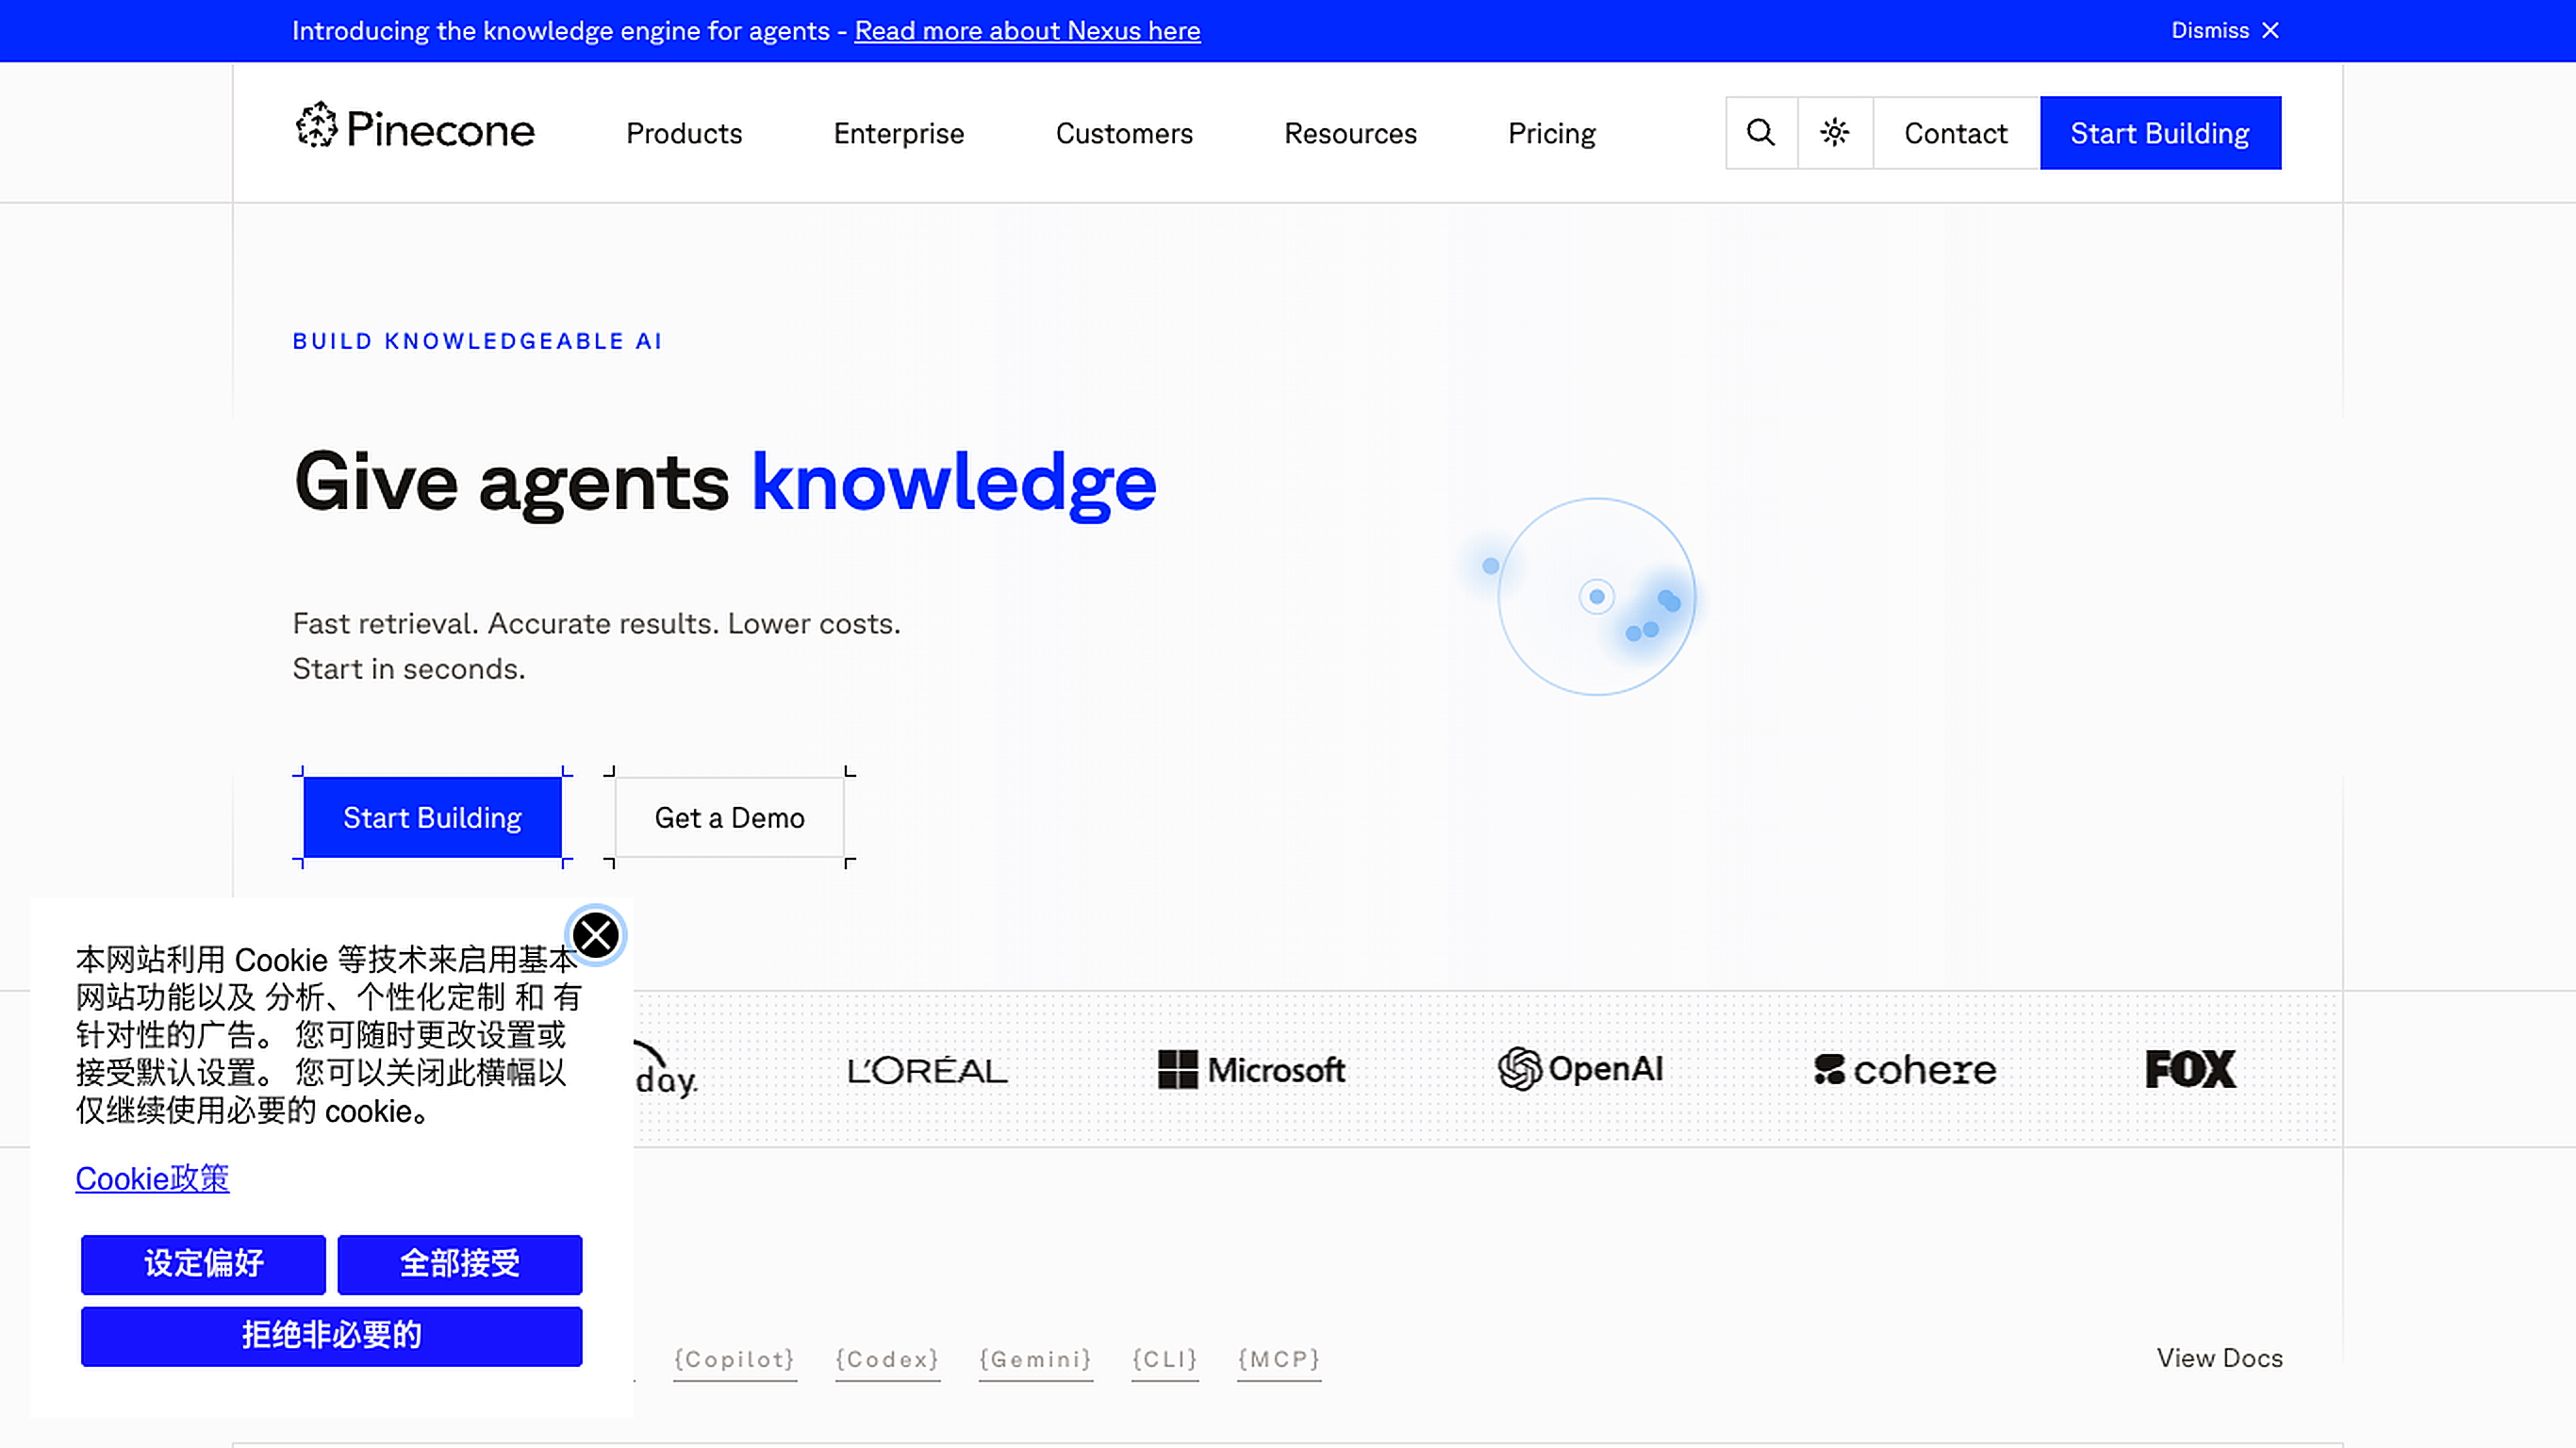Go to Pinecone home via logo

415,127
